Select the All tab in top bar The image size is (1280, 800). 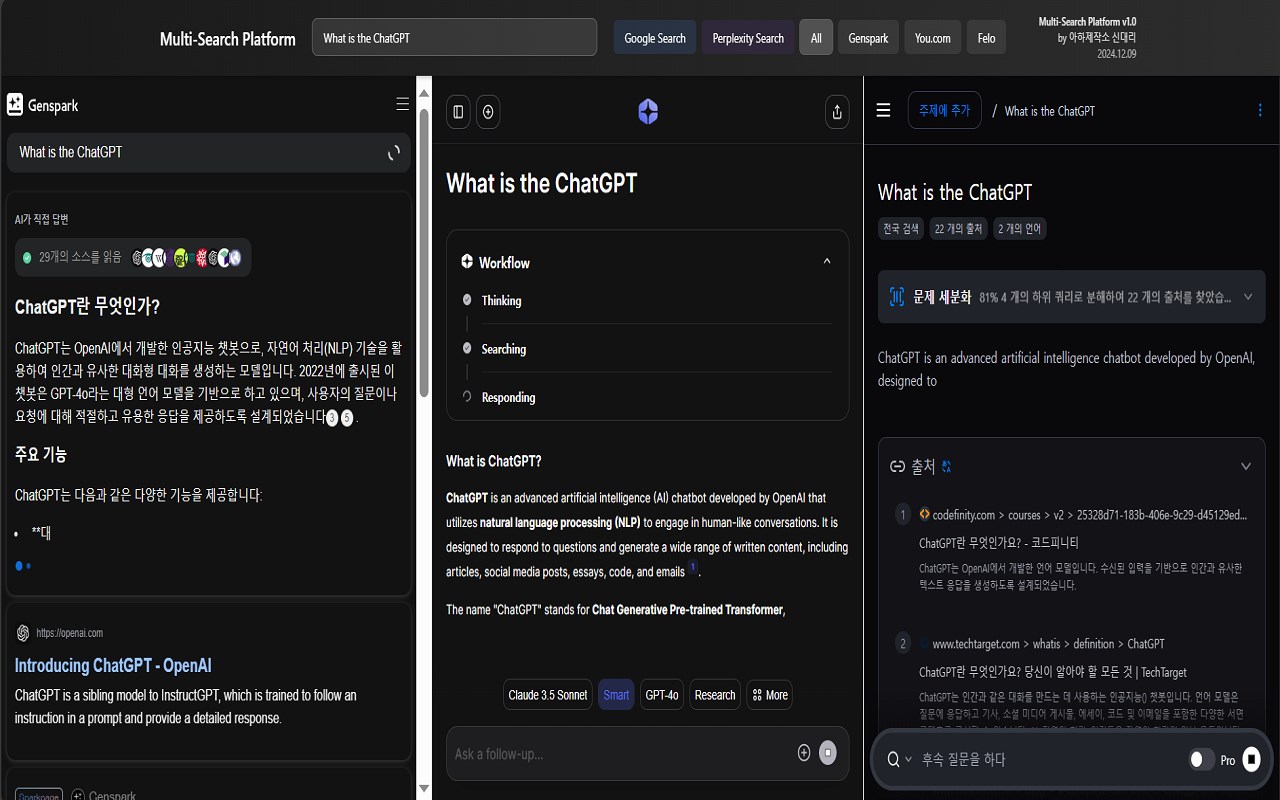tap(816, 38)
